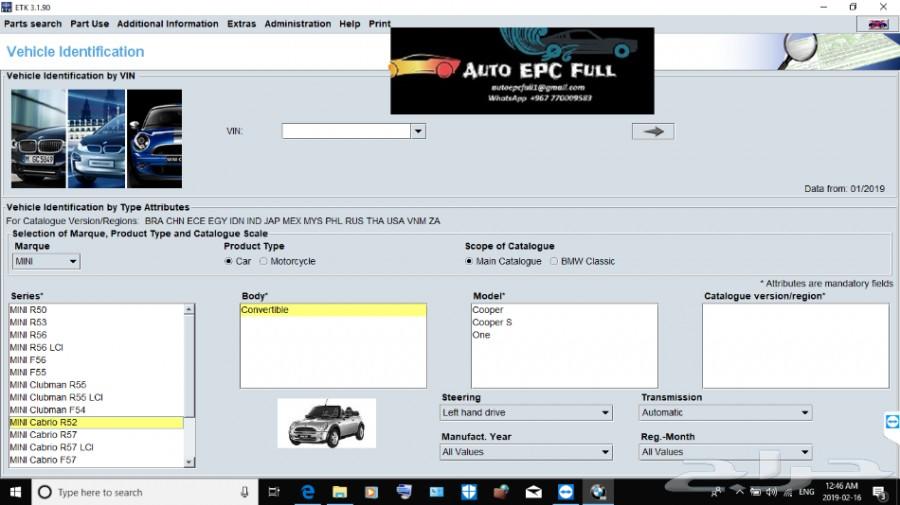Show hidden system tray icons chevron
Screen dimensions: 900x505
pyautogui.click(x=740, y=492)
